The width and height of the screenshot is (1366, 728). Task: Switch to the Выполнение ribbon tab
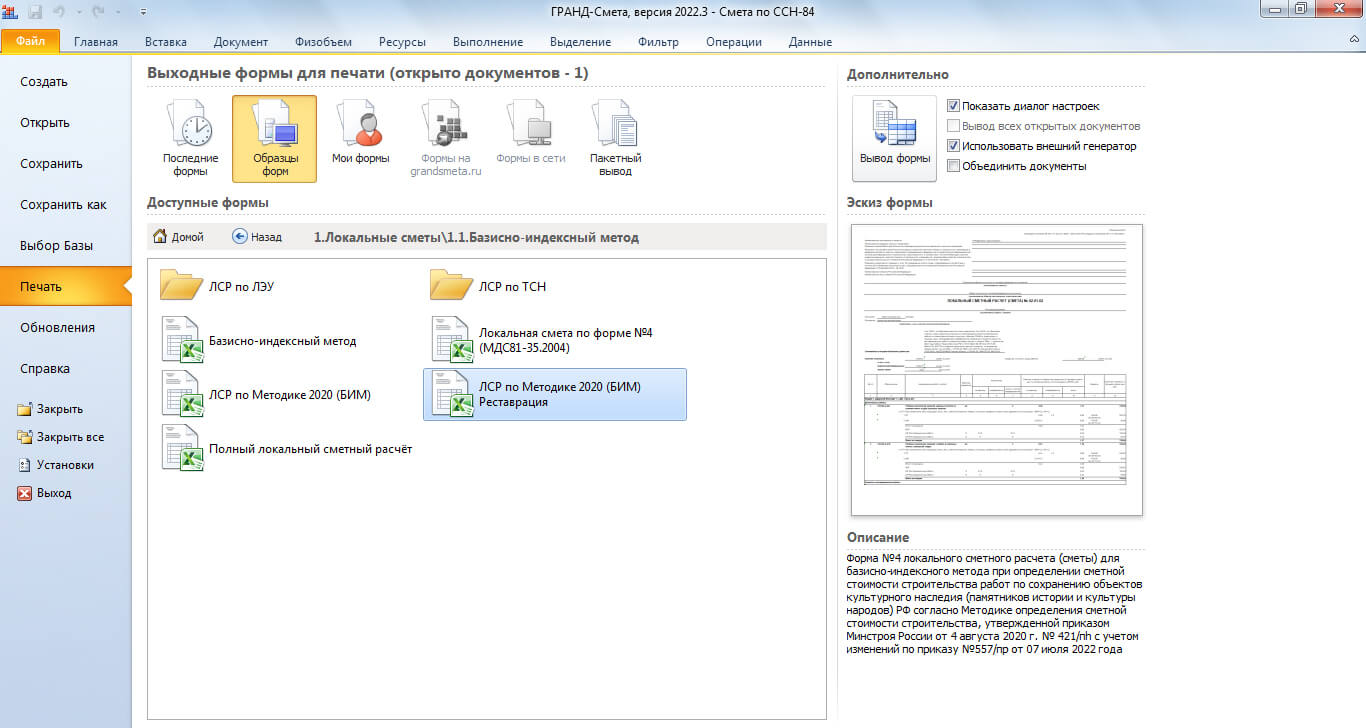coord(488,42)
